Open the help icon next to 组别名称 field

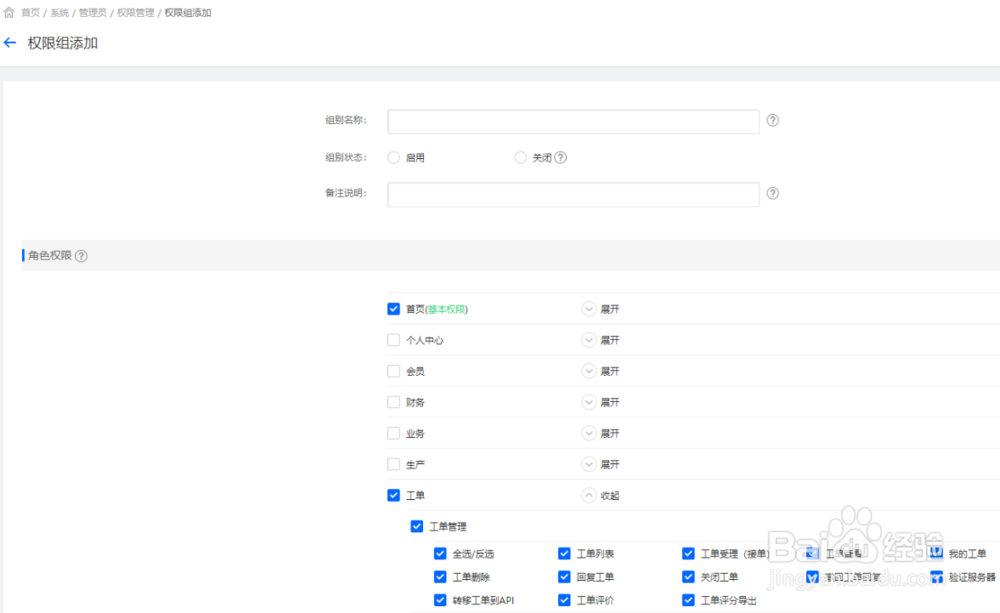[773, 120]
